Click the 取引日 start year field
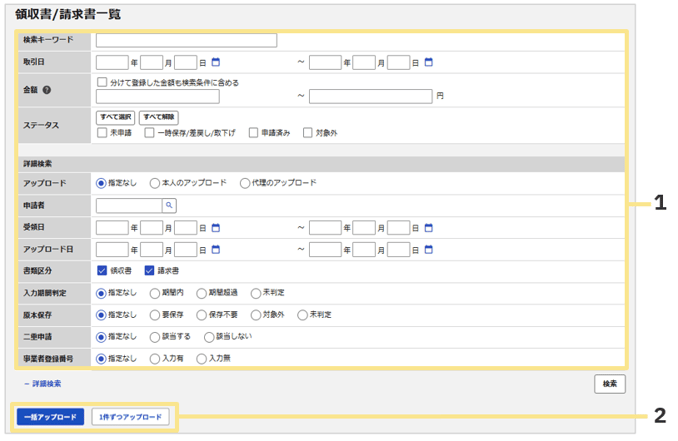This screenshot has height=441, width=678. [x=112, y=62]
